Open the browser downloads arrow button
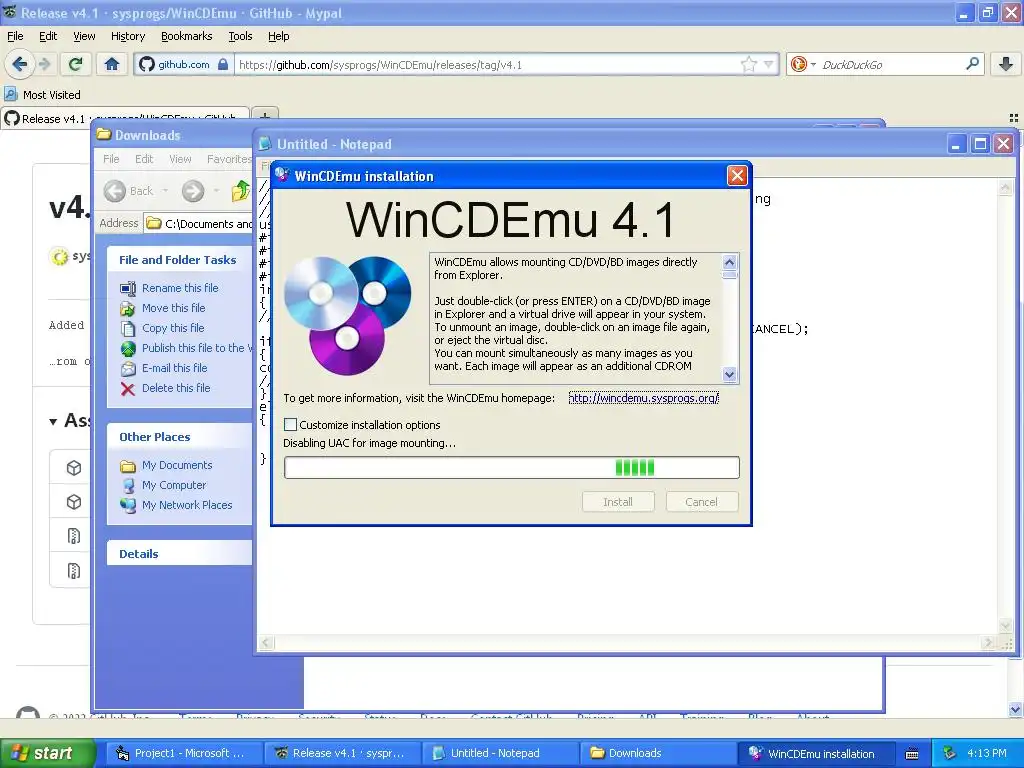Image resolution: width=1024 pixels, height=768 pixels. point(1006,64)
